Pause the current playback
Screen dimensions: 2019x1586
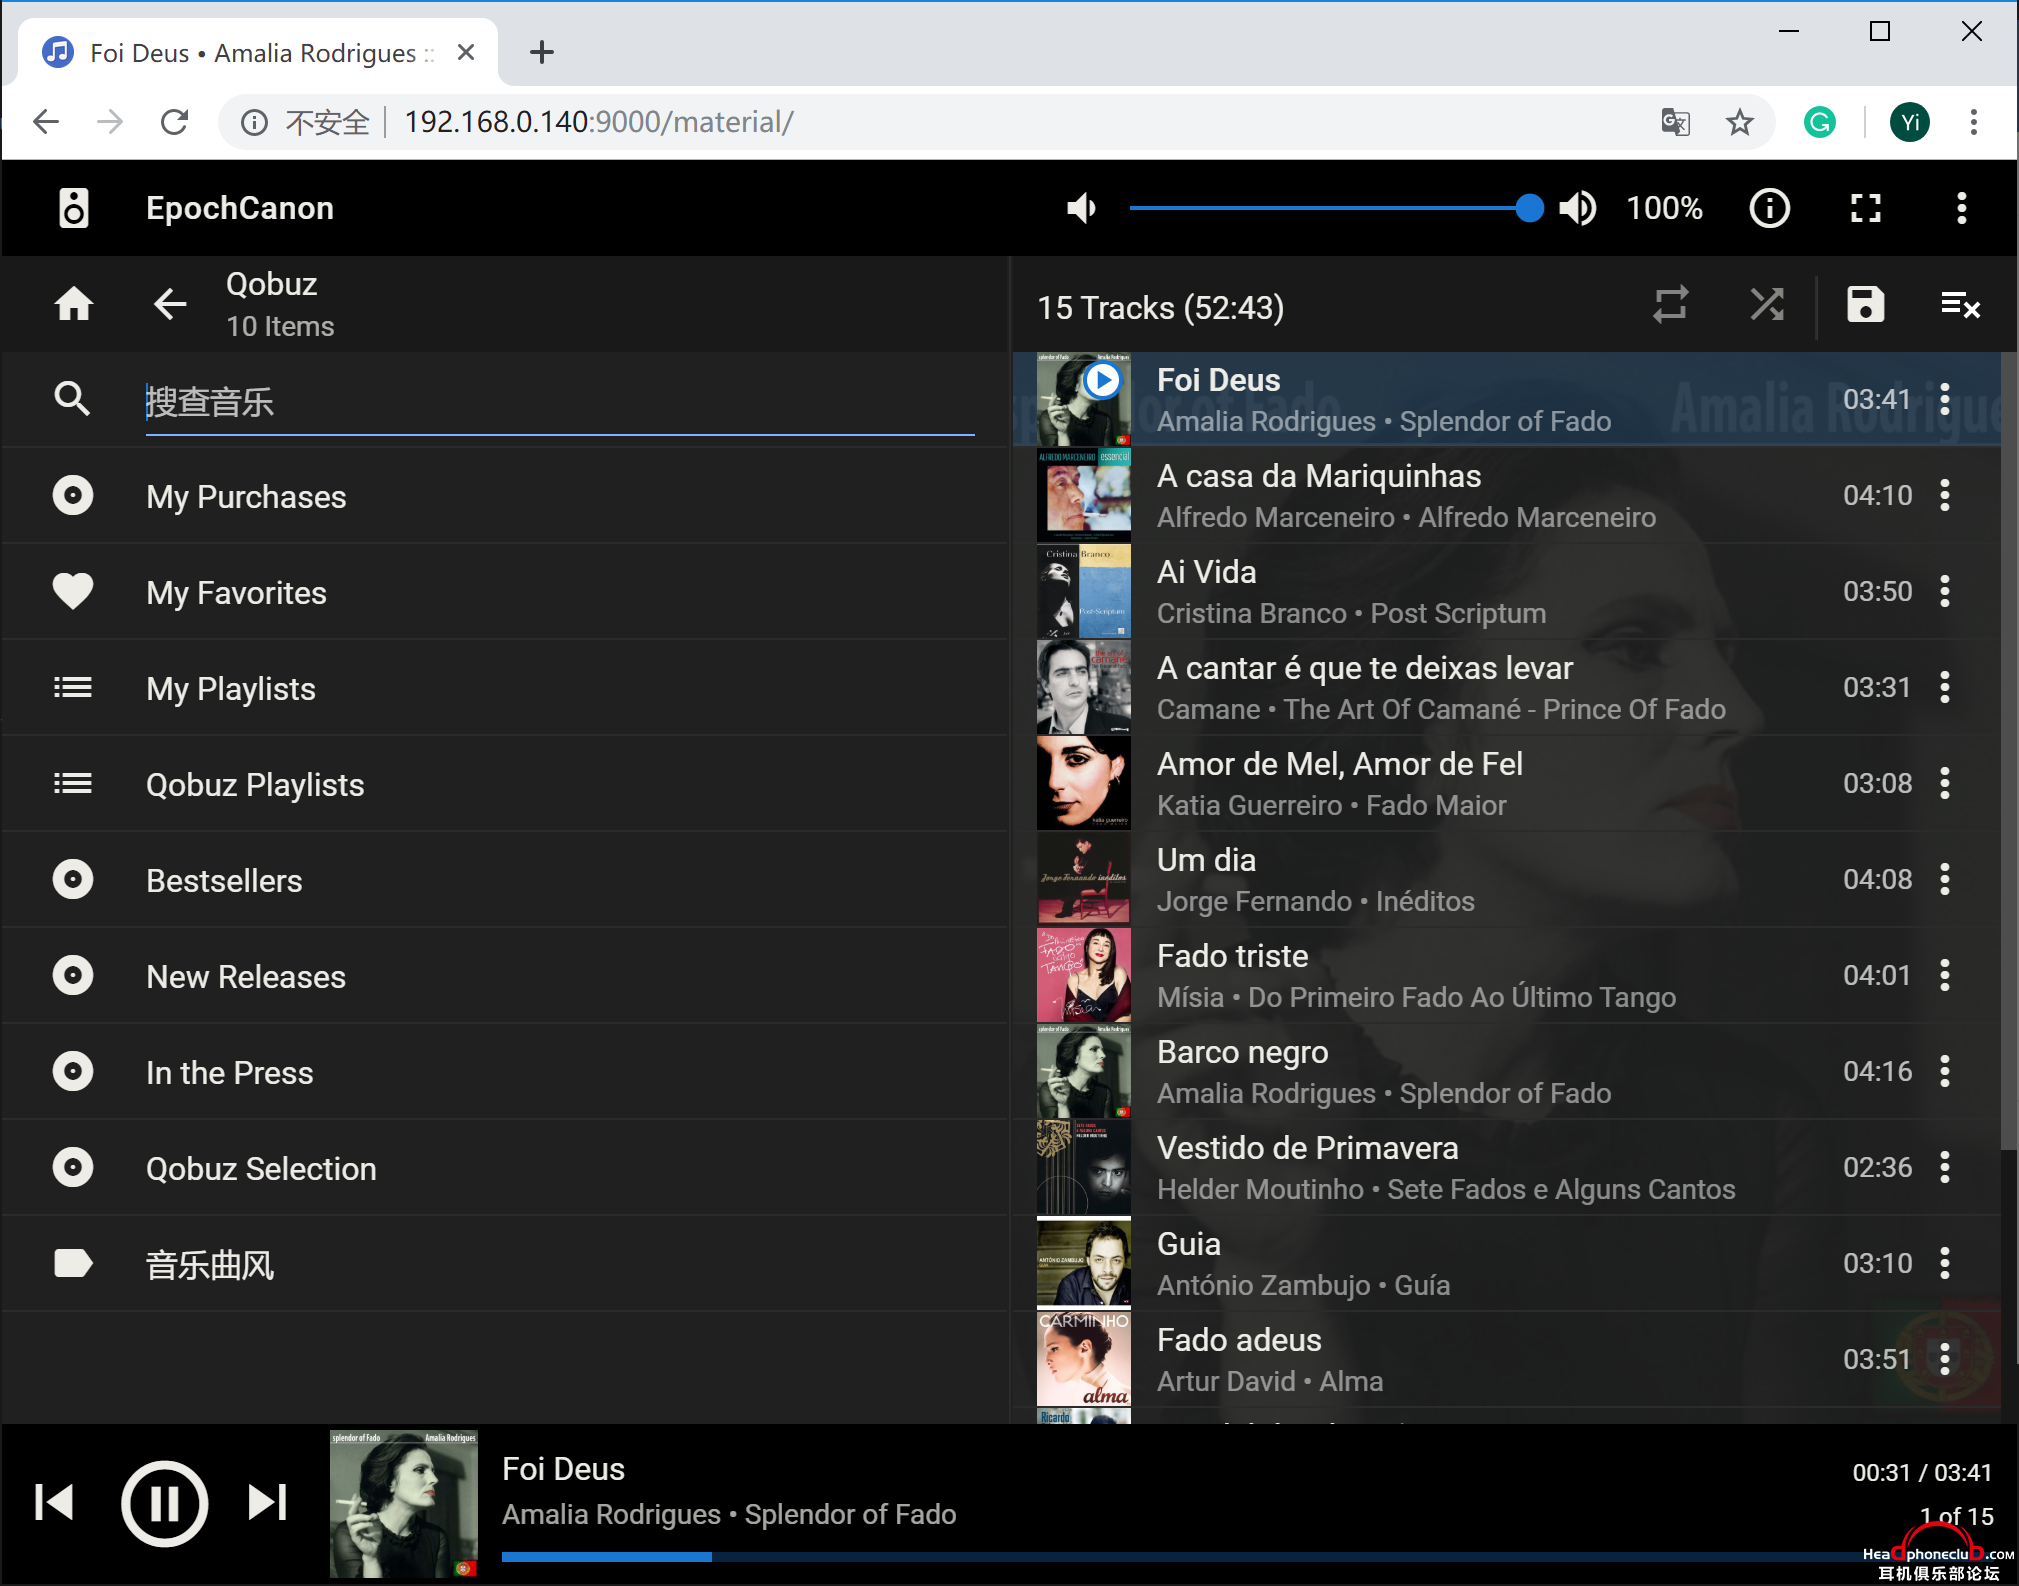click(x=164, y=1503)
